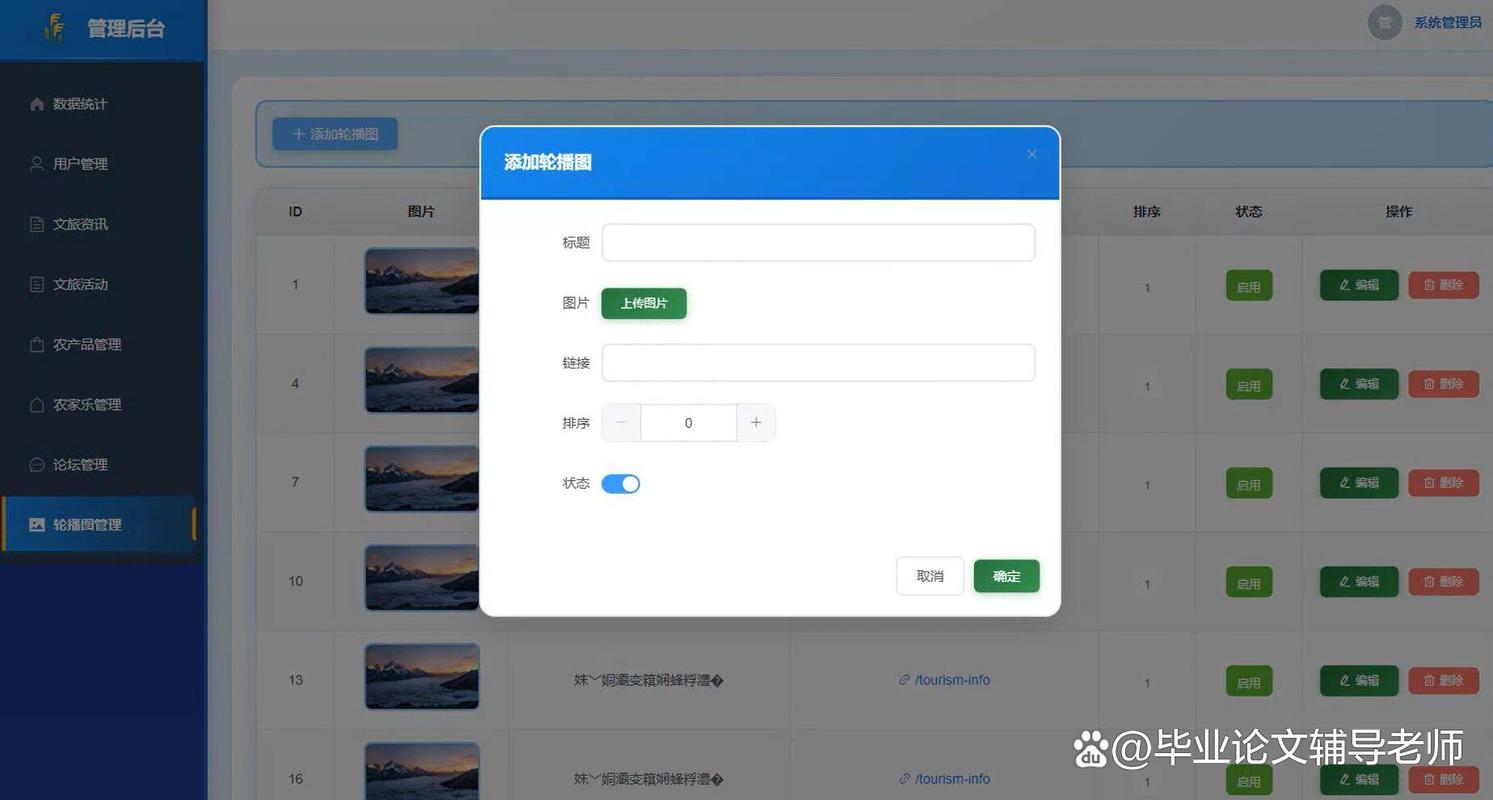Confirm with the 确定 button

(x=1007, y=576)
